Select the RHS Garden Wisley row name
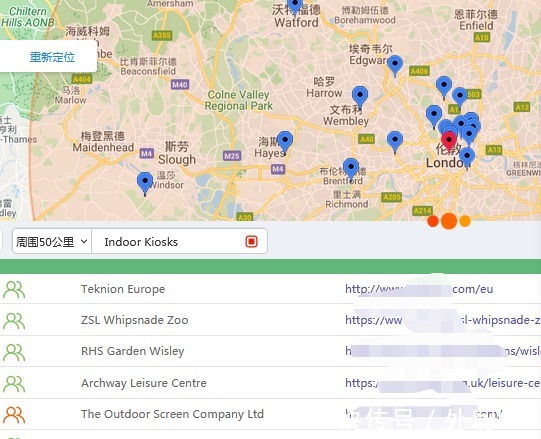 [x=132, y=351]
